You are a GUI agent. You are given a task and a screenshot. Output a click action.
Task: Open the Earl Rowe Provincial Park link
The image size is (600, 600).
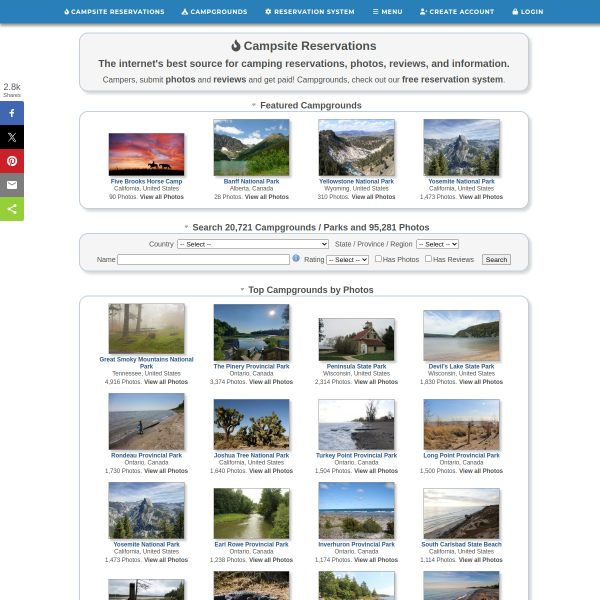(251, 544)
